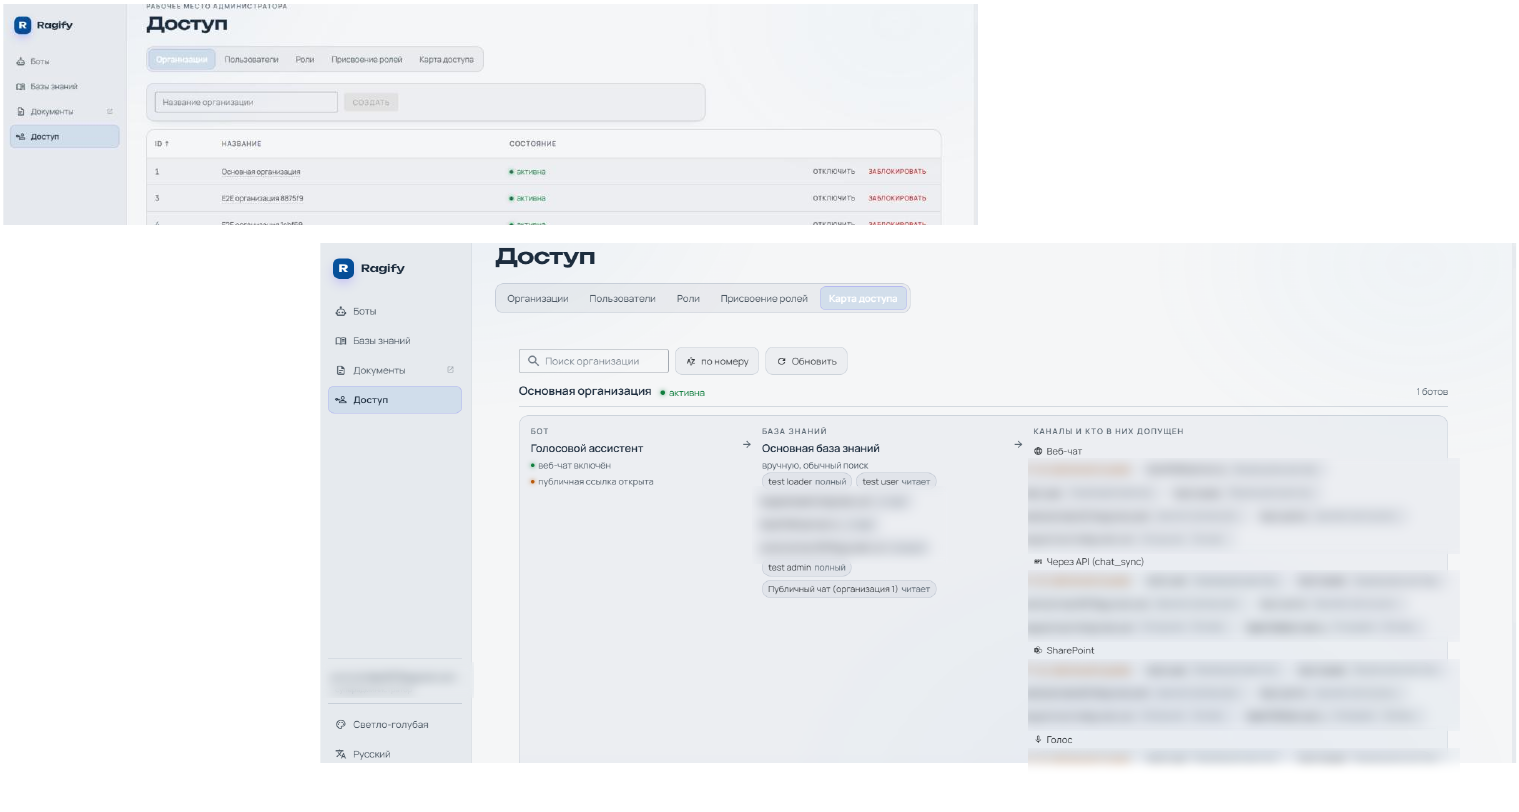Click the test loader полный chip
Screen dimensions: 1519x812
point(807,482)
